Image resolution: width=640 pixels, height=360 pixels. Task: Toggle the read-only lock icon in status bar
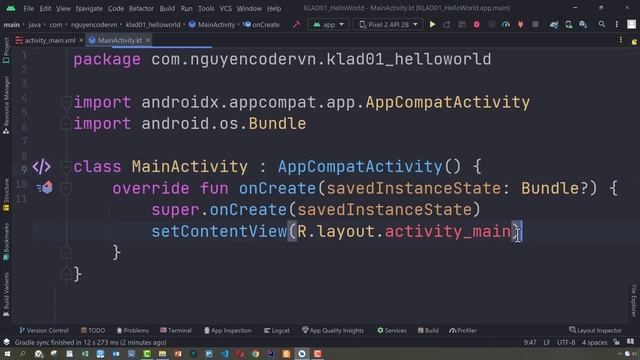pos(616,342)
